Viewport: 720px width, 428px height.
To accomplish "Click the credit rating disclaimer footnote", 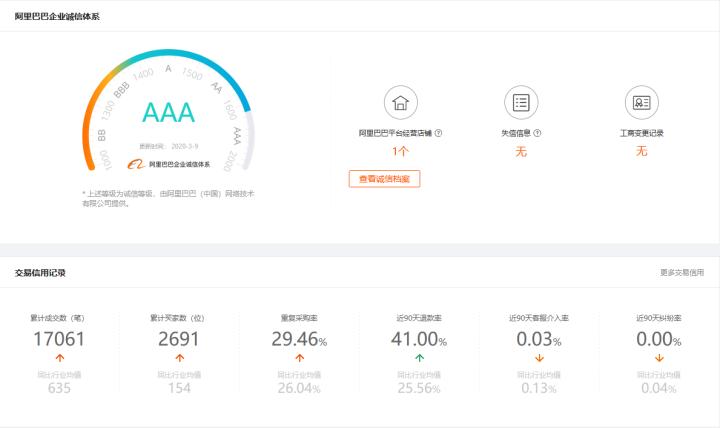I will (168, 198).
